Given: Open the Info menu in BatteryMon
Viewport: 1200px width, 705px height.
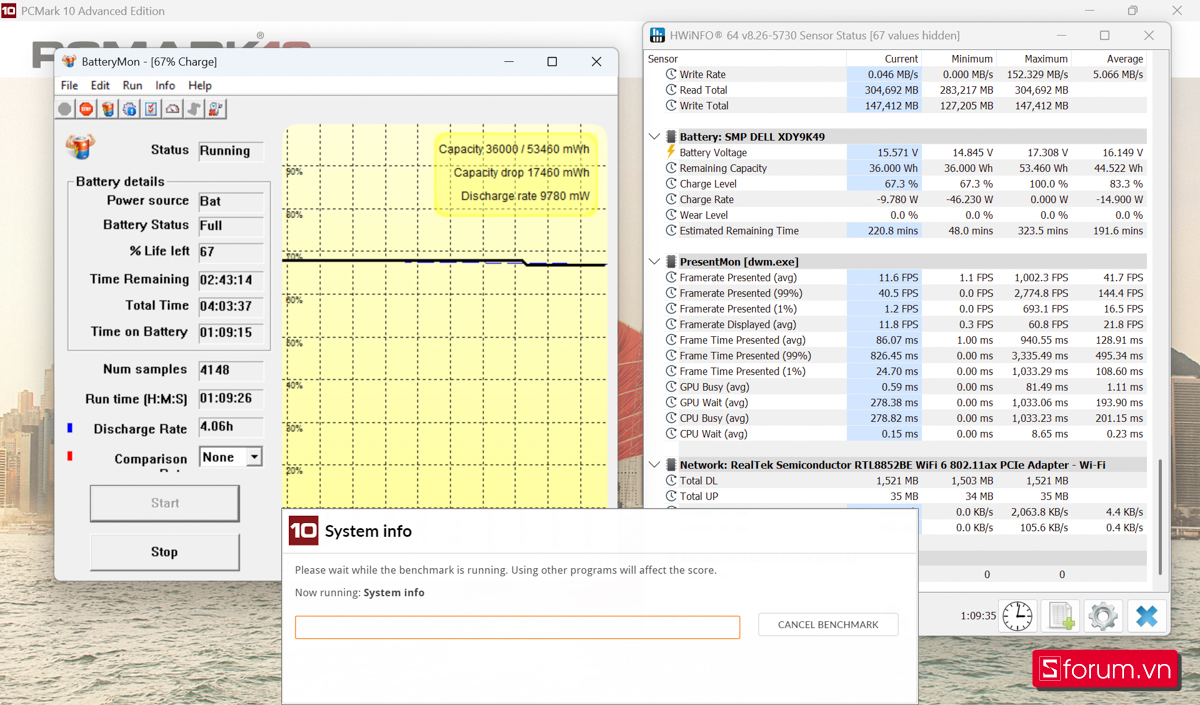Looking at the screenshot, I should click(x=165, y=86).
